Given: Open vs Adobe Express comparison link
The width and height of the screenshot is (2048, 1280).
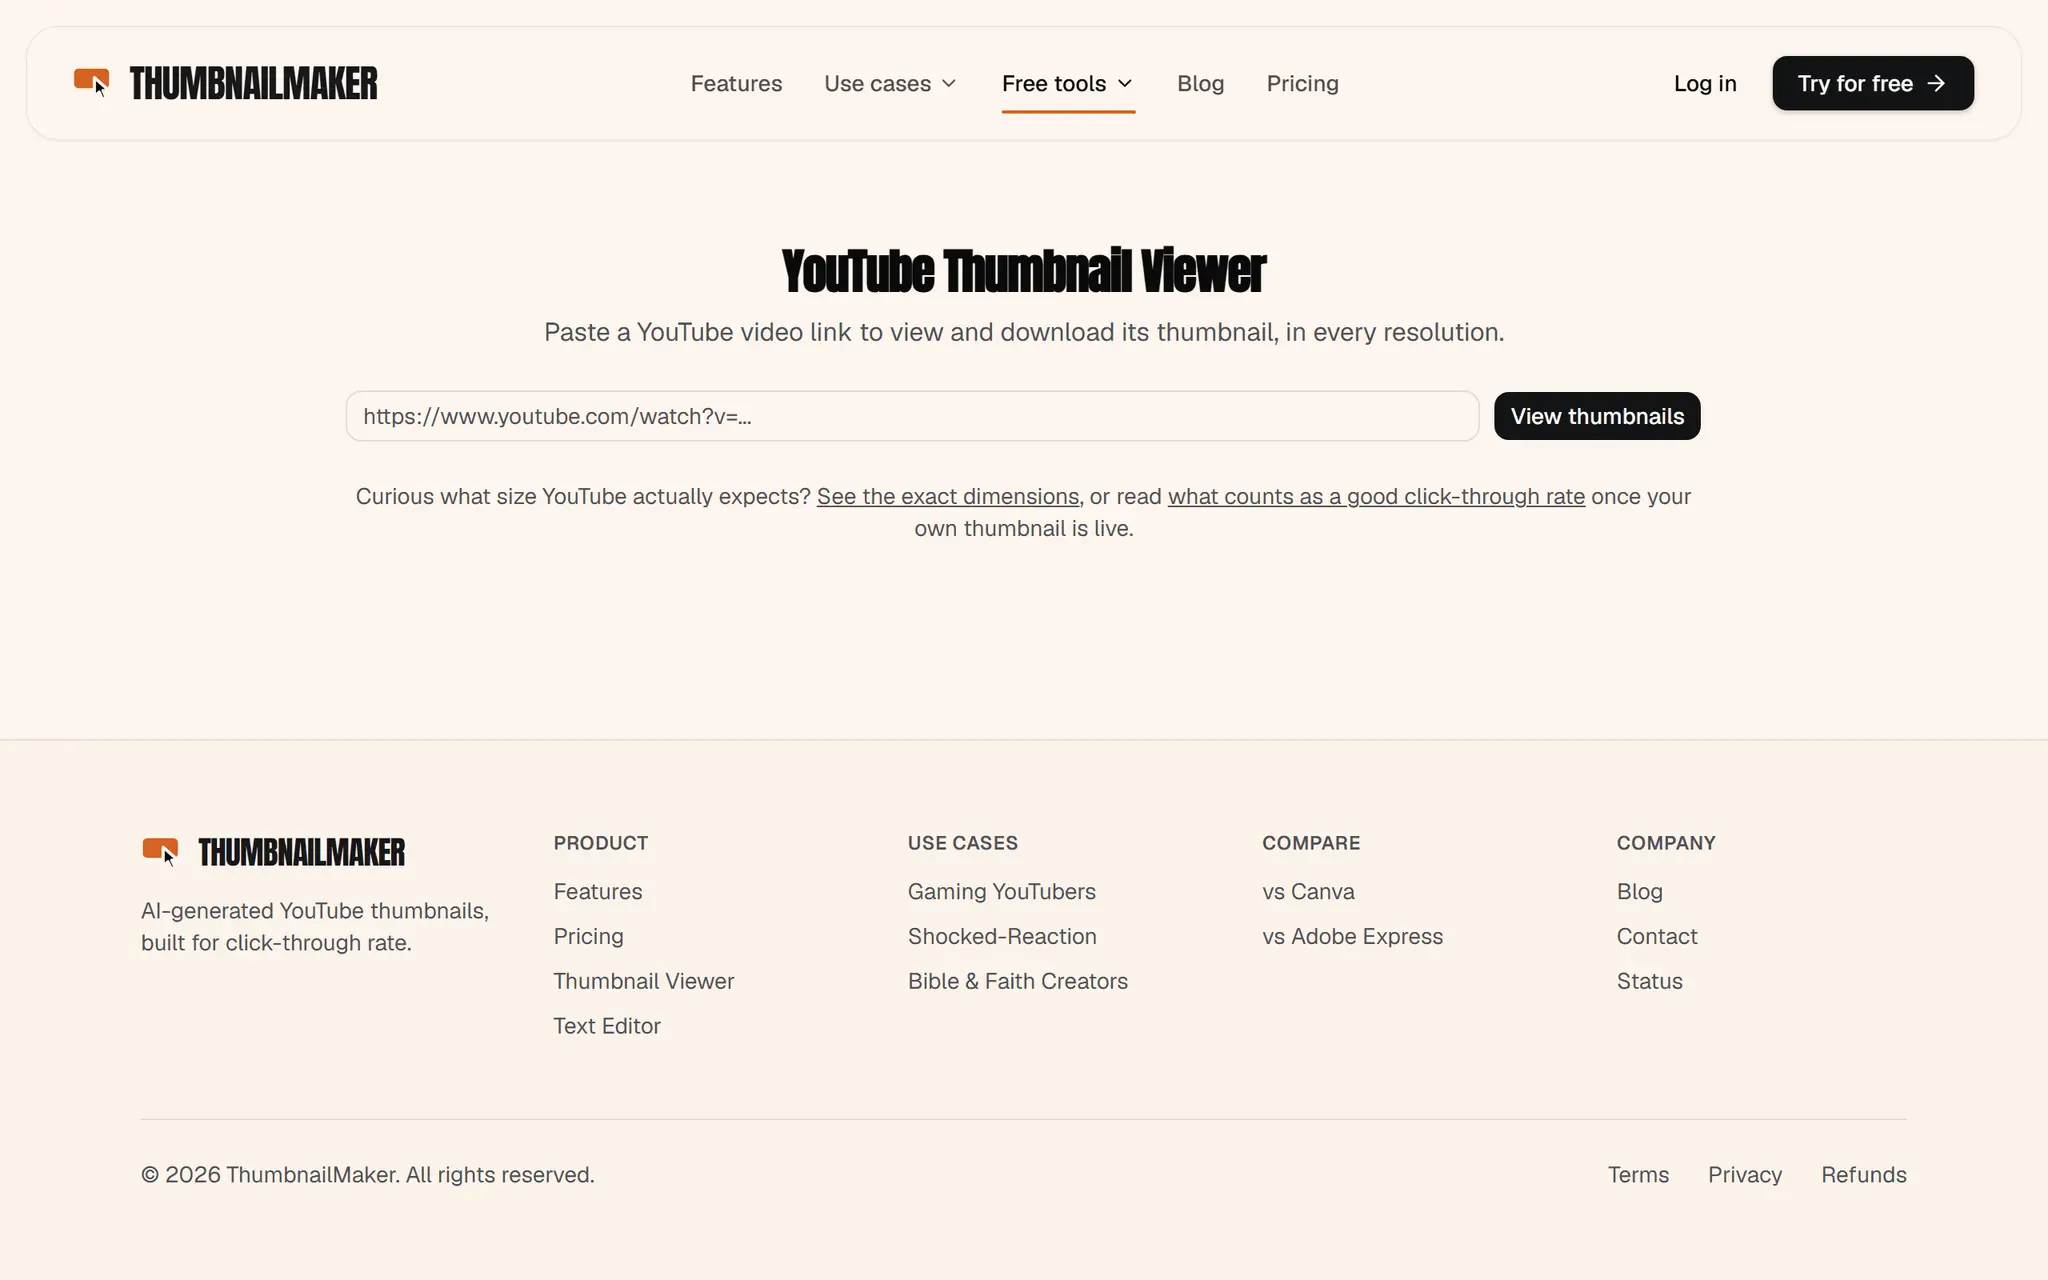Looking at the screenshot, I should 1352,936.
